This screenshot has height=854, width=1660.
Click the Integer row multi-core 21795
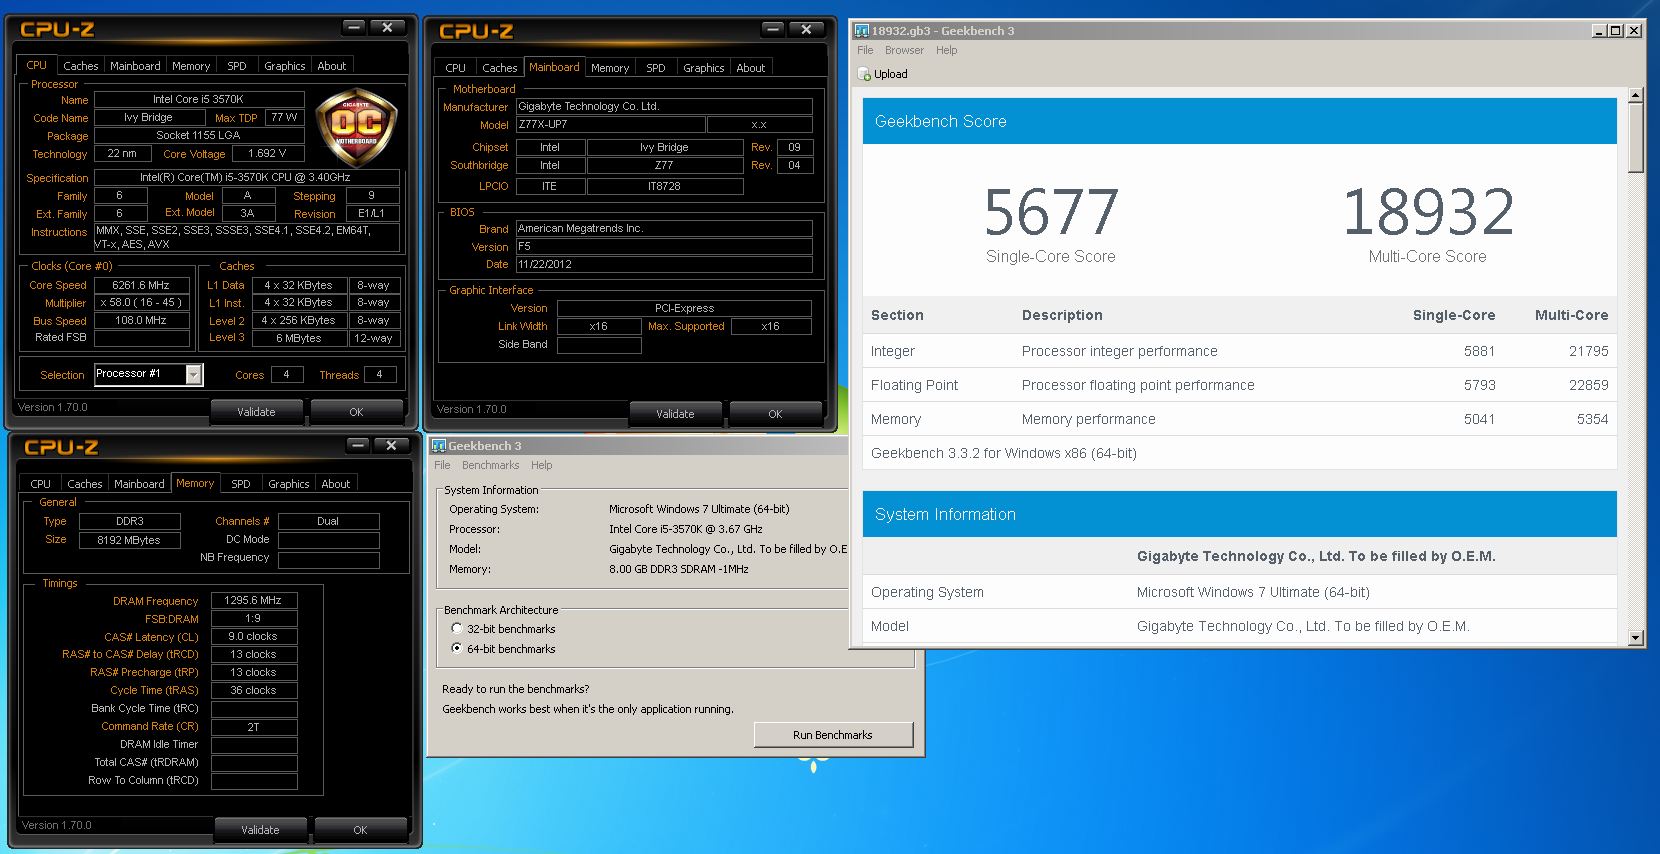tap(1588, 351)
